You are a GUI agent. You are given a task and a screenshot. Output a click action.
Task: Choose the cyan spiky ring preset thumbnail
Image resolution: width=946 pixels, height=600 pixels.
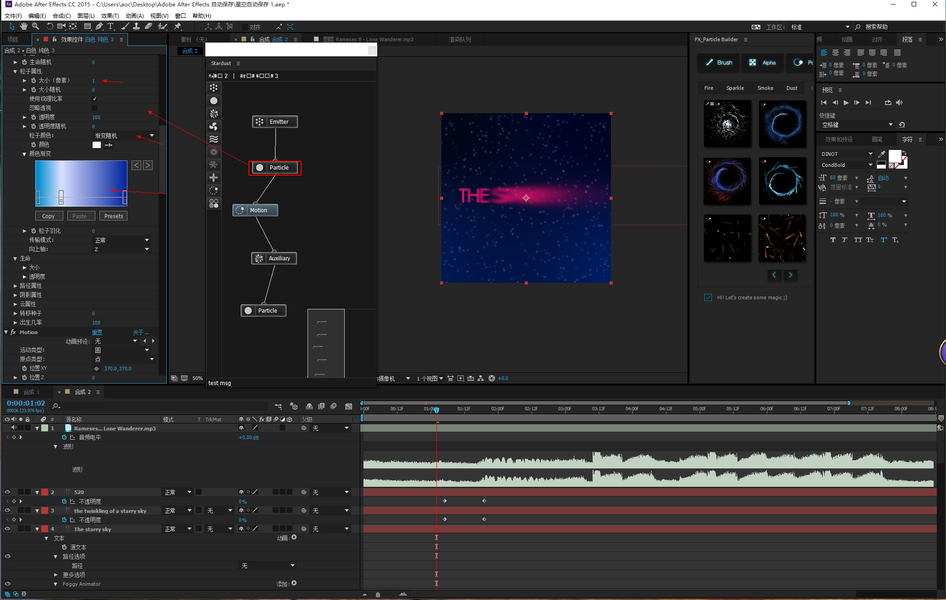pyautogui.click(x=782, y=181)
